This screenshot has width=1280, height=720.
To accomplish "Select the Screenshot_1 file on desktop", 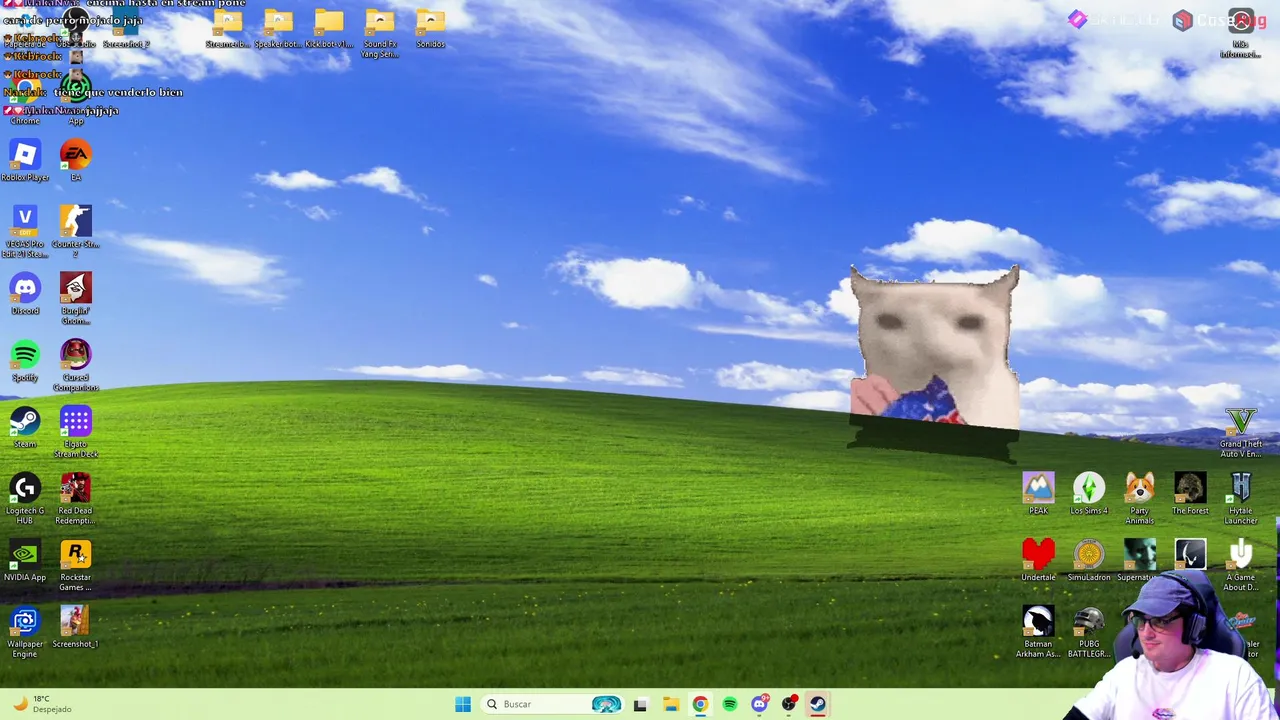I will pyautogui.click(x=75, y=627).
